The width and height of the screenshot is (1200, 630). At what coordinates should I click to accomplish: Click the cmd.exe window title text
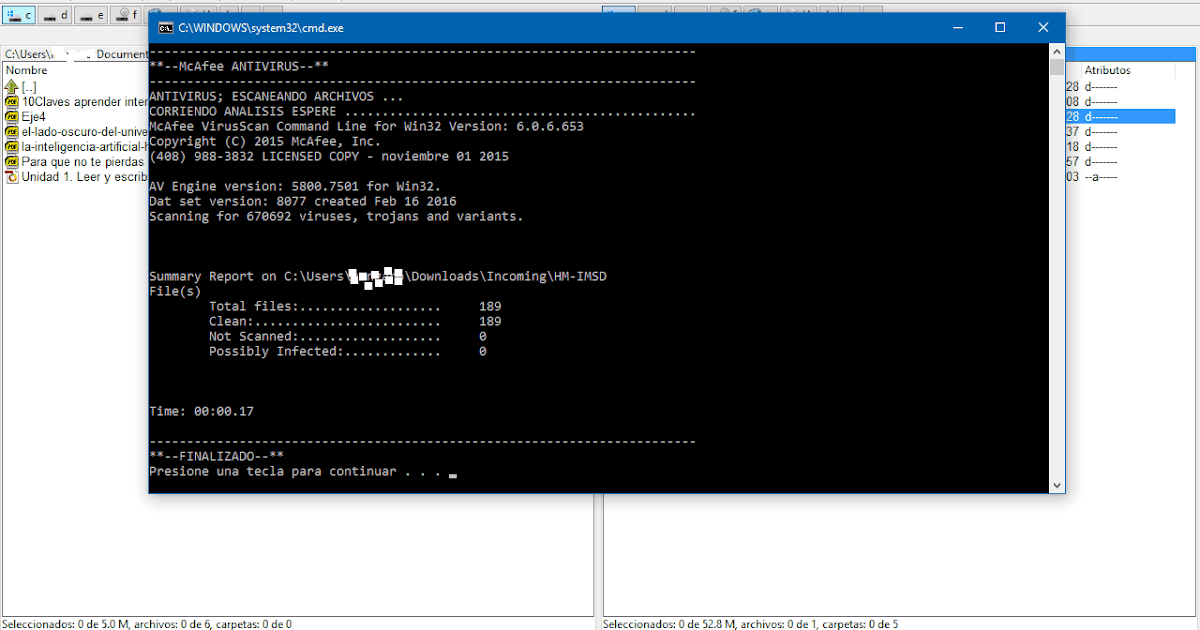[261, 28]
